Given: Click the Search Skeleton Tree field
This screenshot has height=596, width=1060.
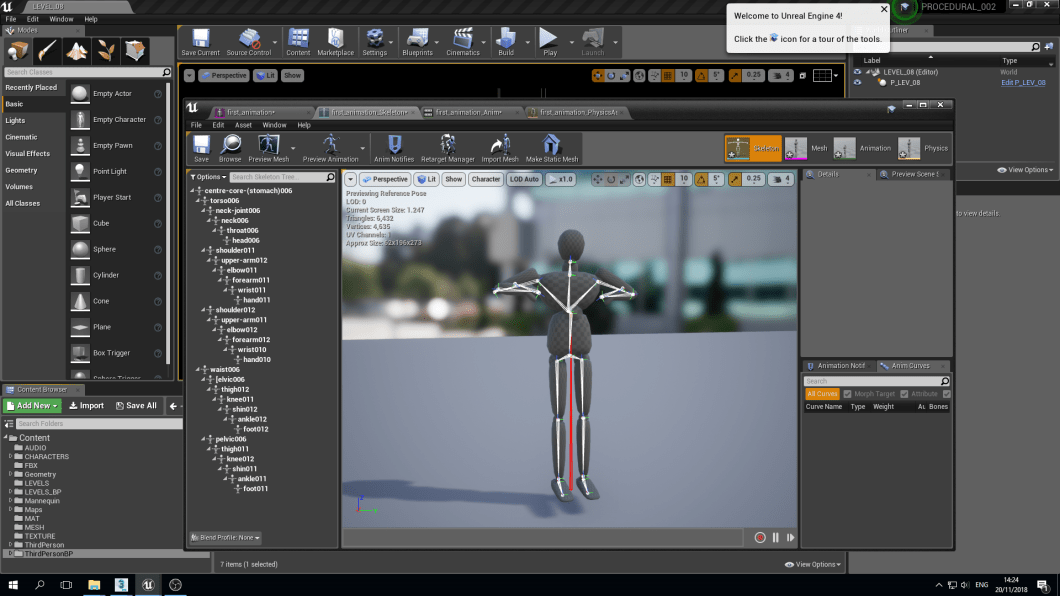Looking at the screenshot, I should [282, 177].
